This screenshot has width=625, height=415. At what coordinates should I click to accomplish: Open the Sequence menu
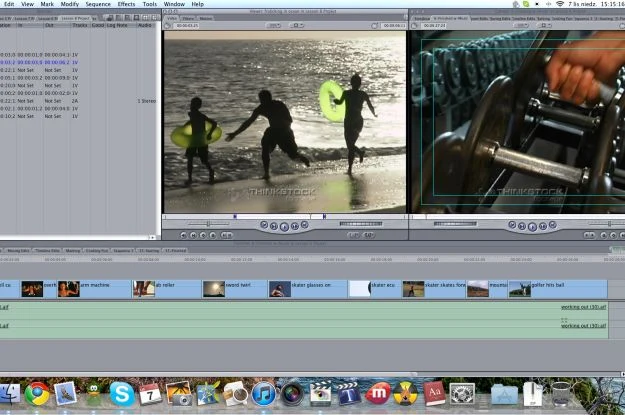98,4
